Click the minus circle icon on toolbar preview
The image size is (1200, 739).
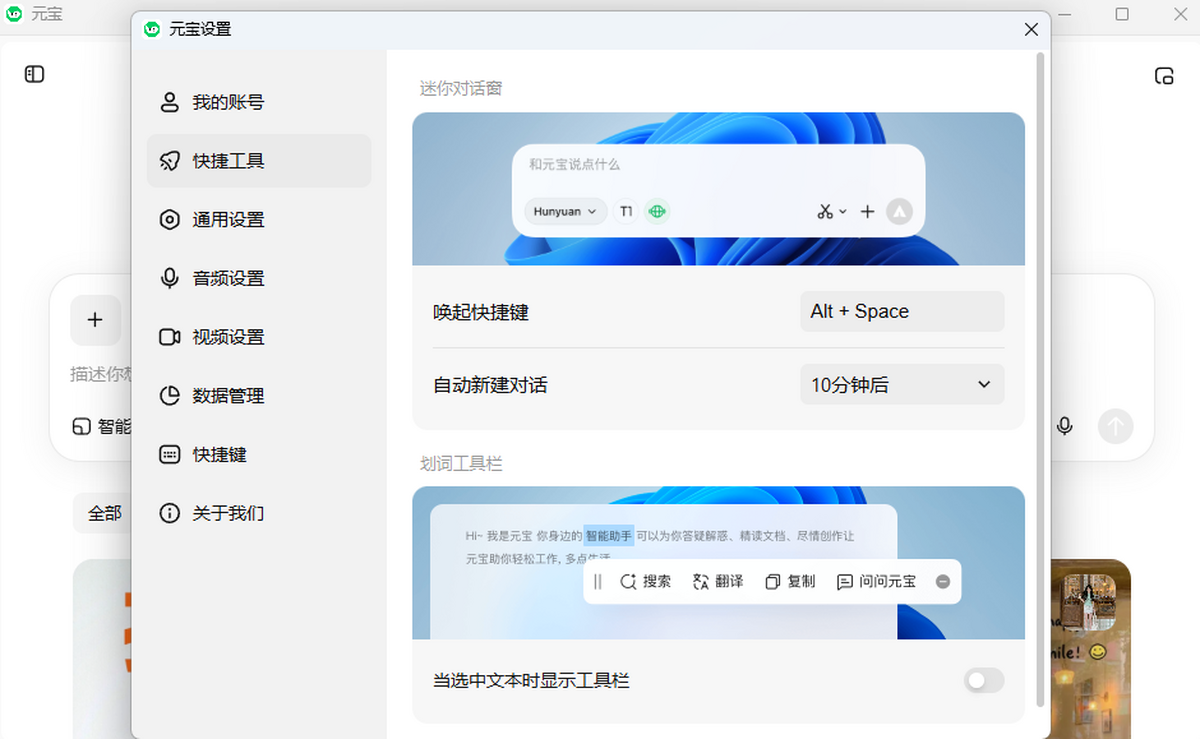pyautogui.click(x=943, y=582)
